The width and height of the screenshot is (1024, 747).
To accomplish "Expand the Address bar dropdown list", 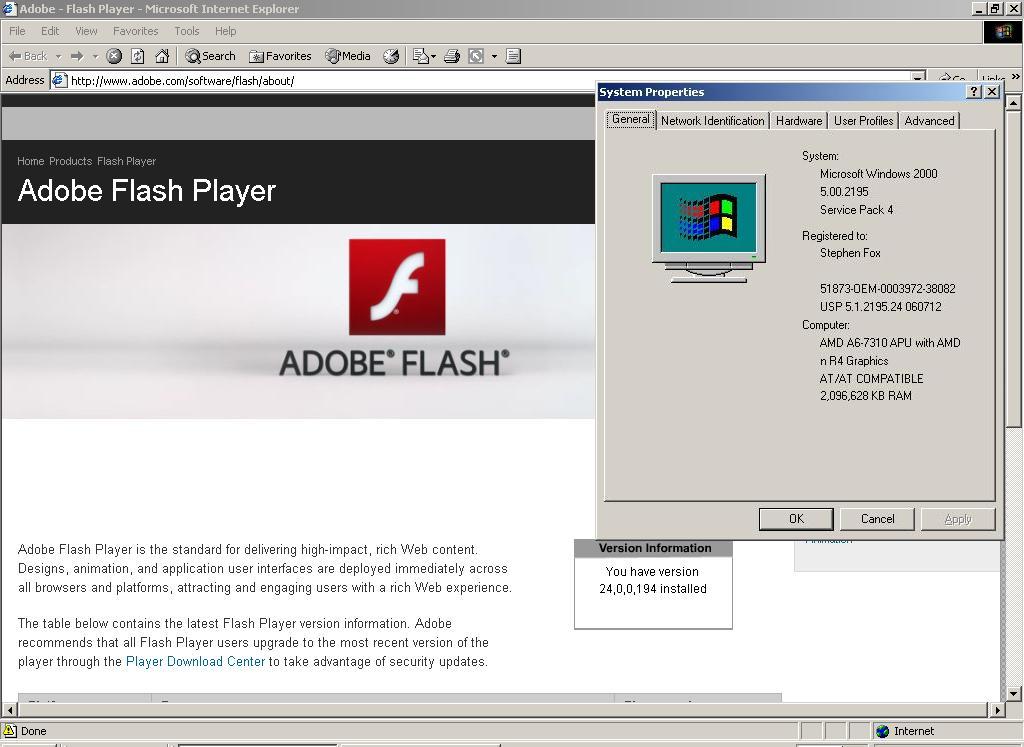I will tap(918, 78).
